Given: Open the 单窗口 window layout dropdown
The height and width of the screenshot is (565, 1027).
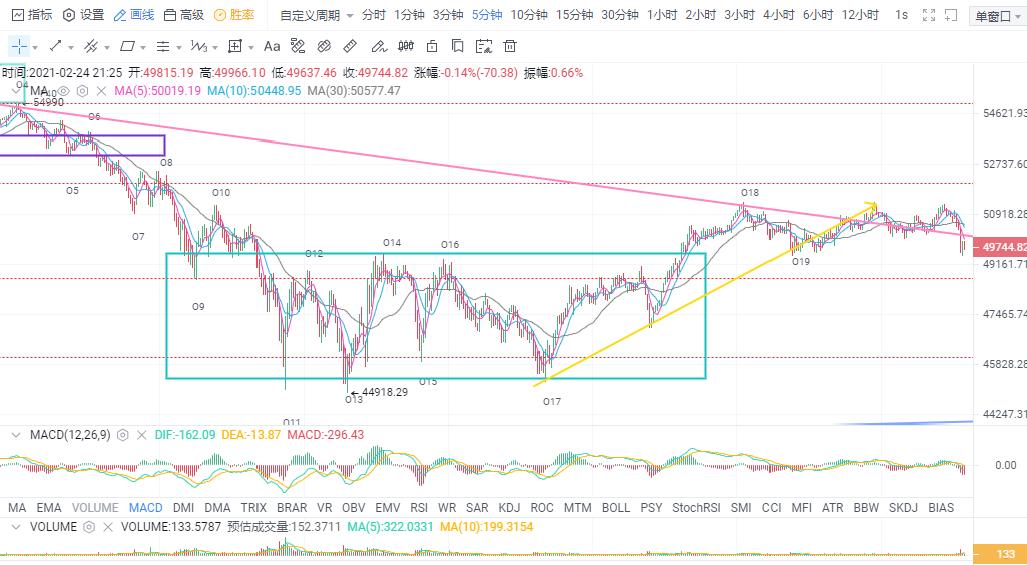Looking at the screenshot, I should point(999,16).
